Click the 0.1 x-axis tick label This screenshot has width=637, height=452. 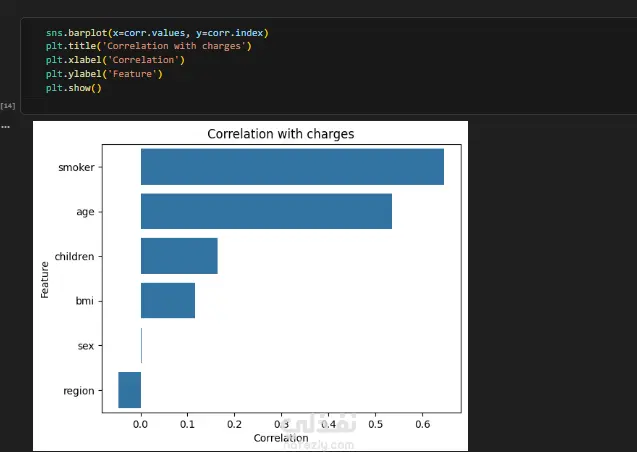click(x=187, y=424)
